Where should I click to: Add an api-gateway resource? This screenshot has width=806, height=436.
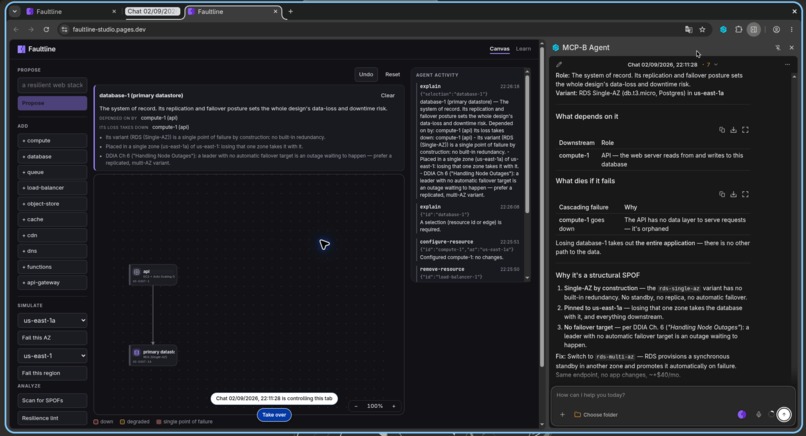pyautogui.click(x=52, y=282)
